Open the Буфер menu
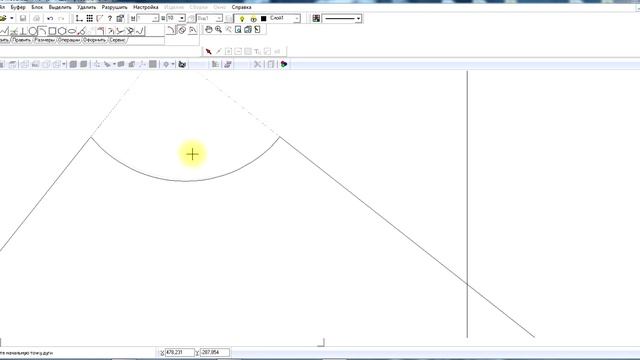 coord(18,7)
